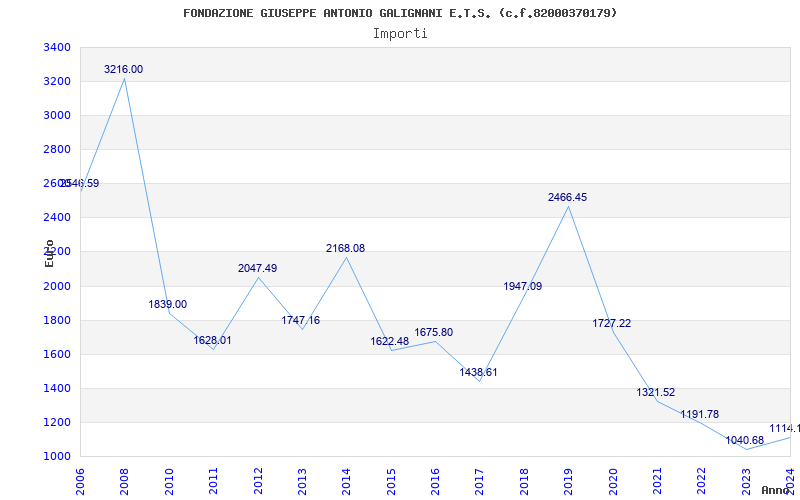Click the 3216.00 data label
This screenshot has width=800, height=500.
123,69
